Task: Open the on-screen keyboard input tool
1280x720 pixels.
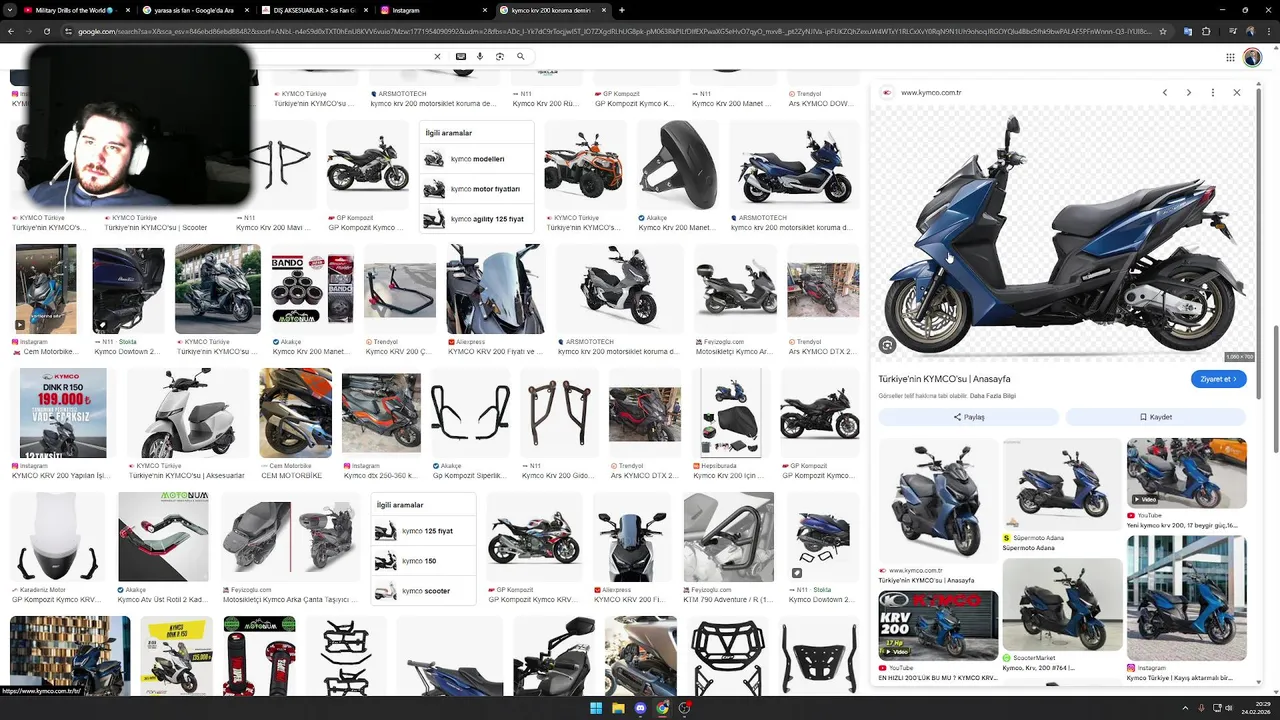Action: [x=461, y=57]
